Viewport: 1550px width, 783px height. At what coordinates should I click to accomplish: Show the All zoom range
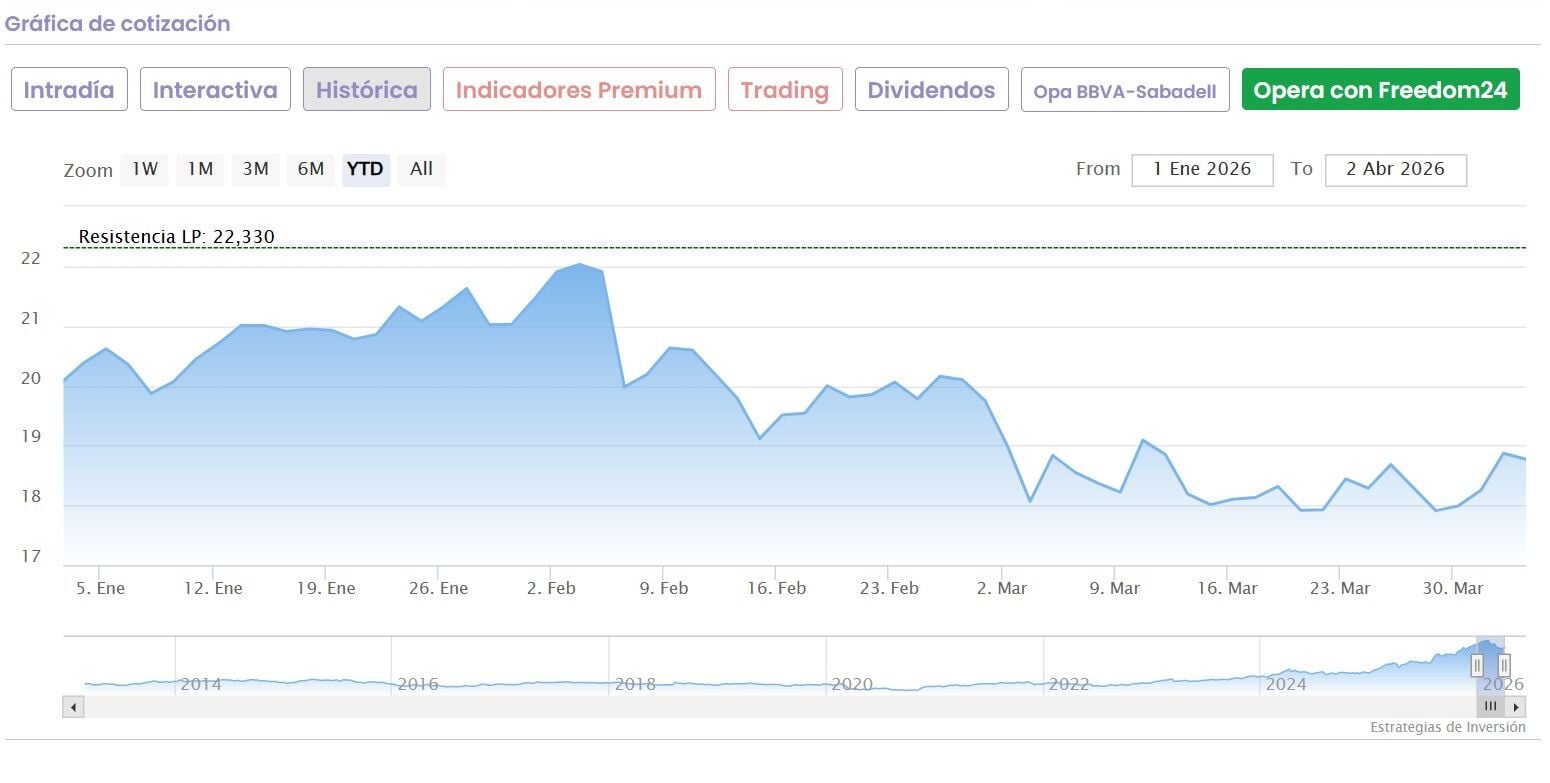421,170
